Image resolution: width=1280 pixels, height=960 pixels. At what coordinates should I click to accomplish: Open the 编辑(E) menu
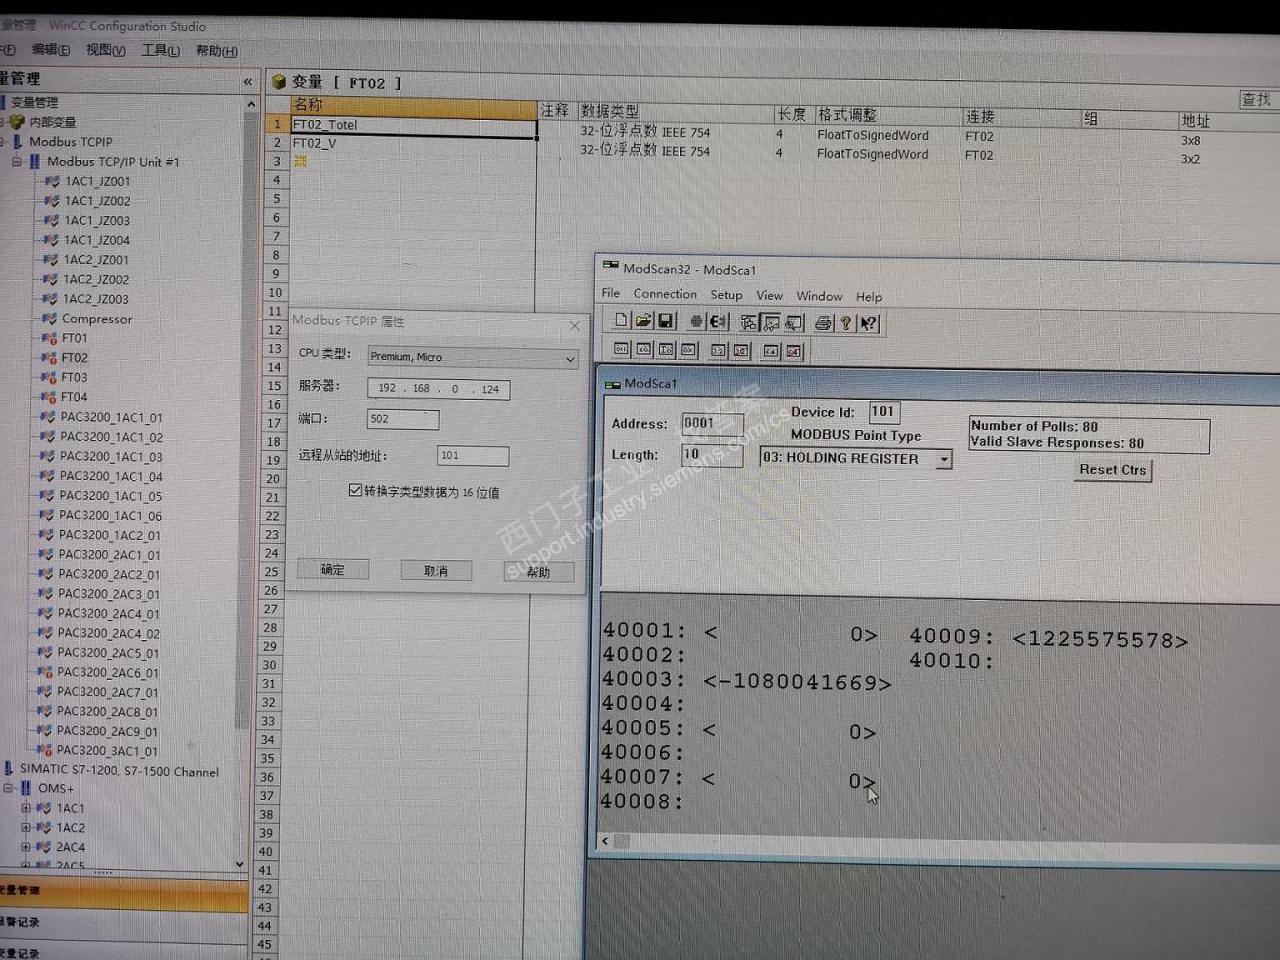click(50, 49)
